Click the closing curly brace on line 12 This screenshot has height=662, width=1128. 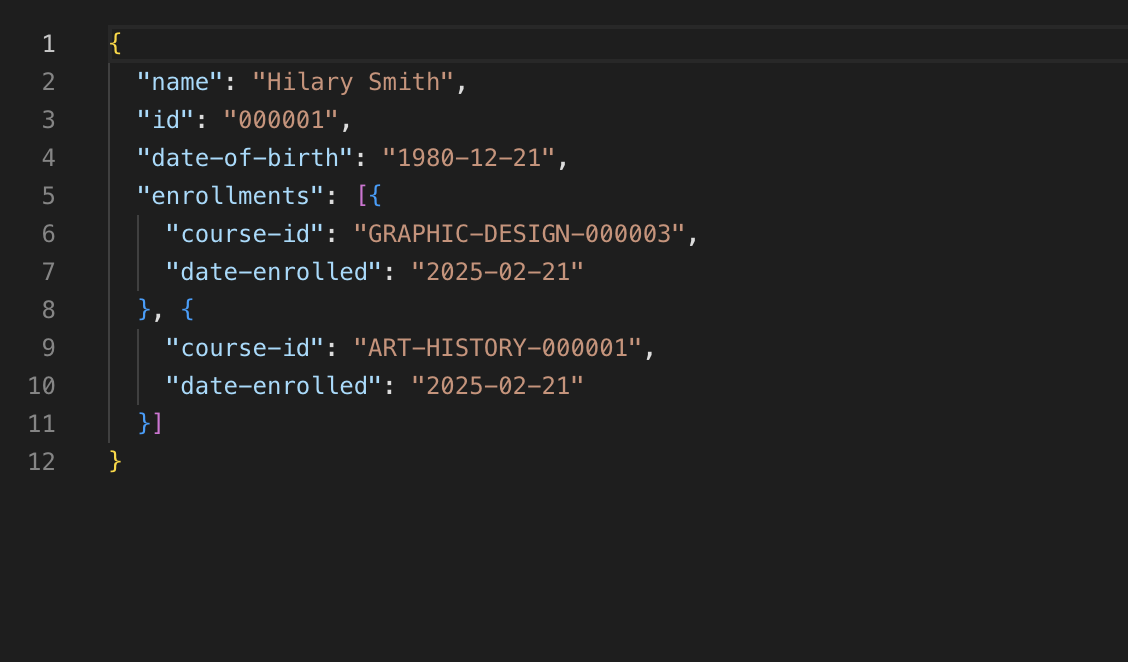click(115, 462)
